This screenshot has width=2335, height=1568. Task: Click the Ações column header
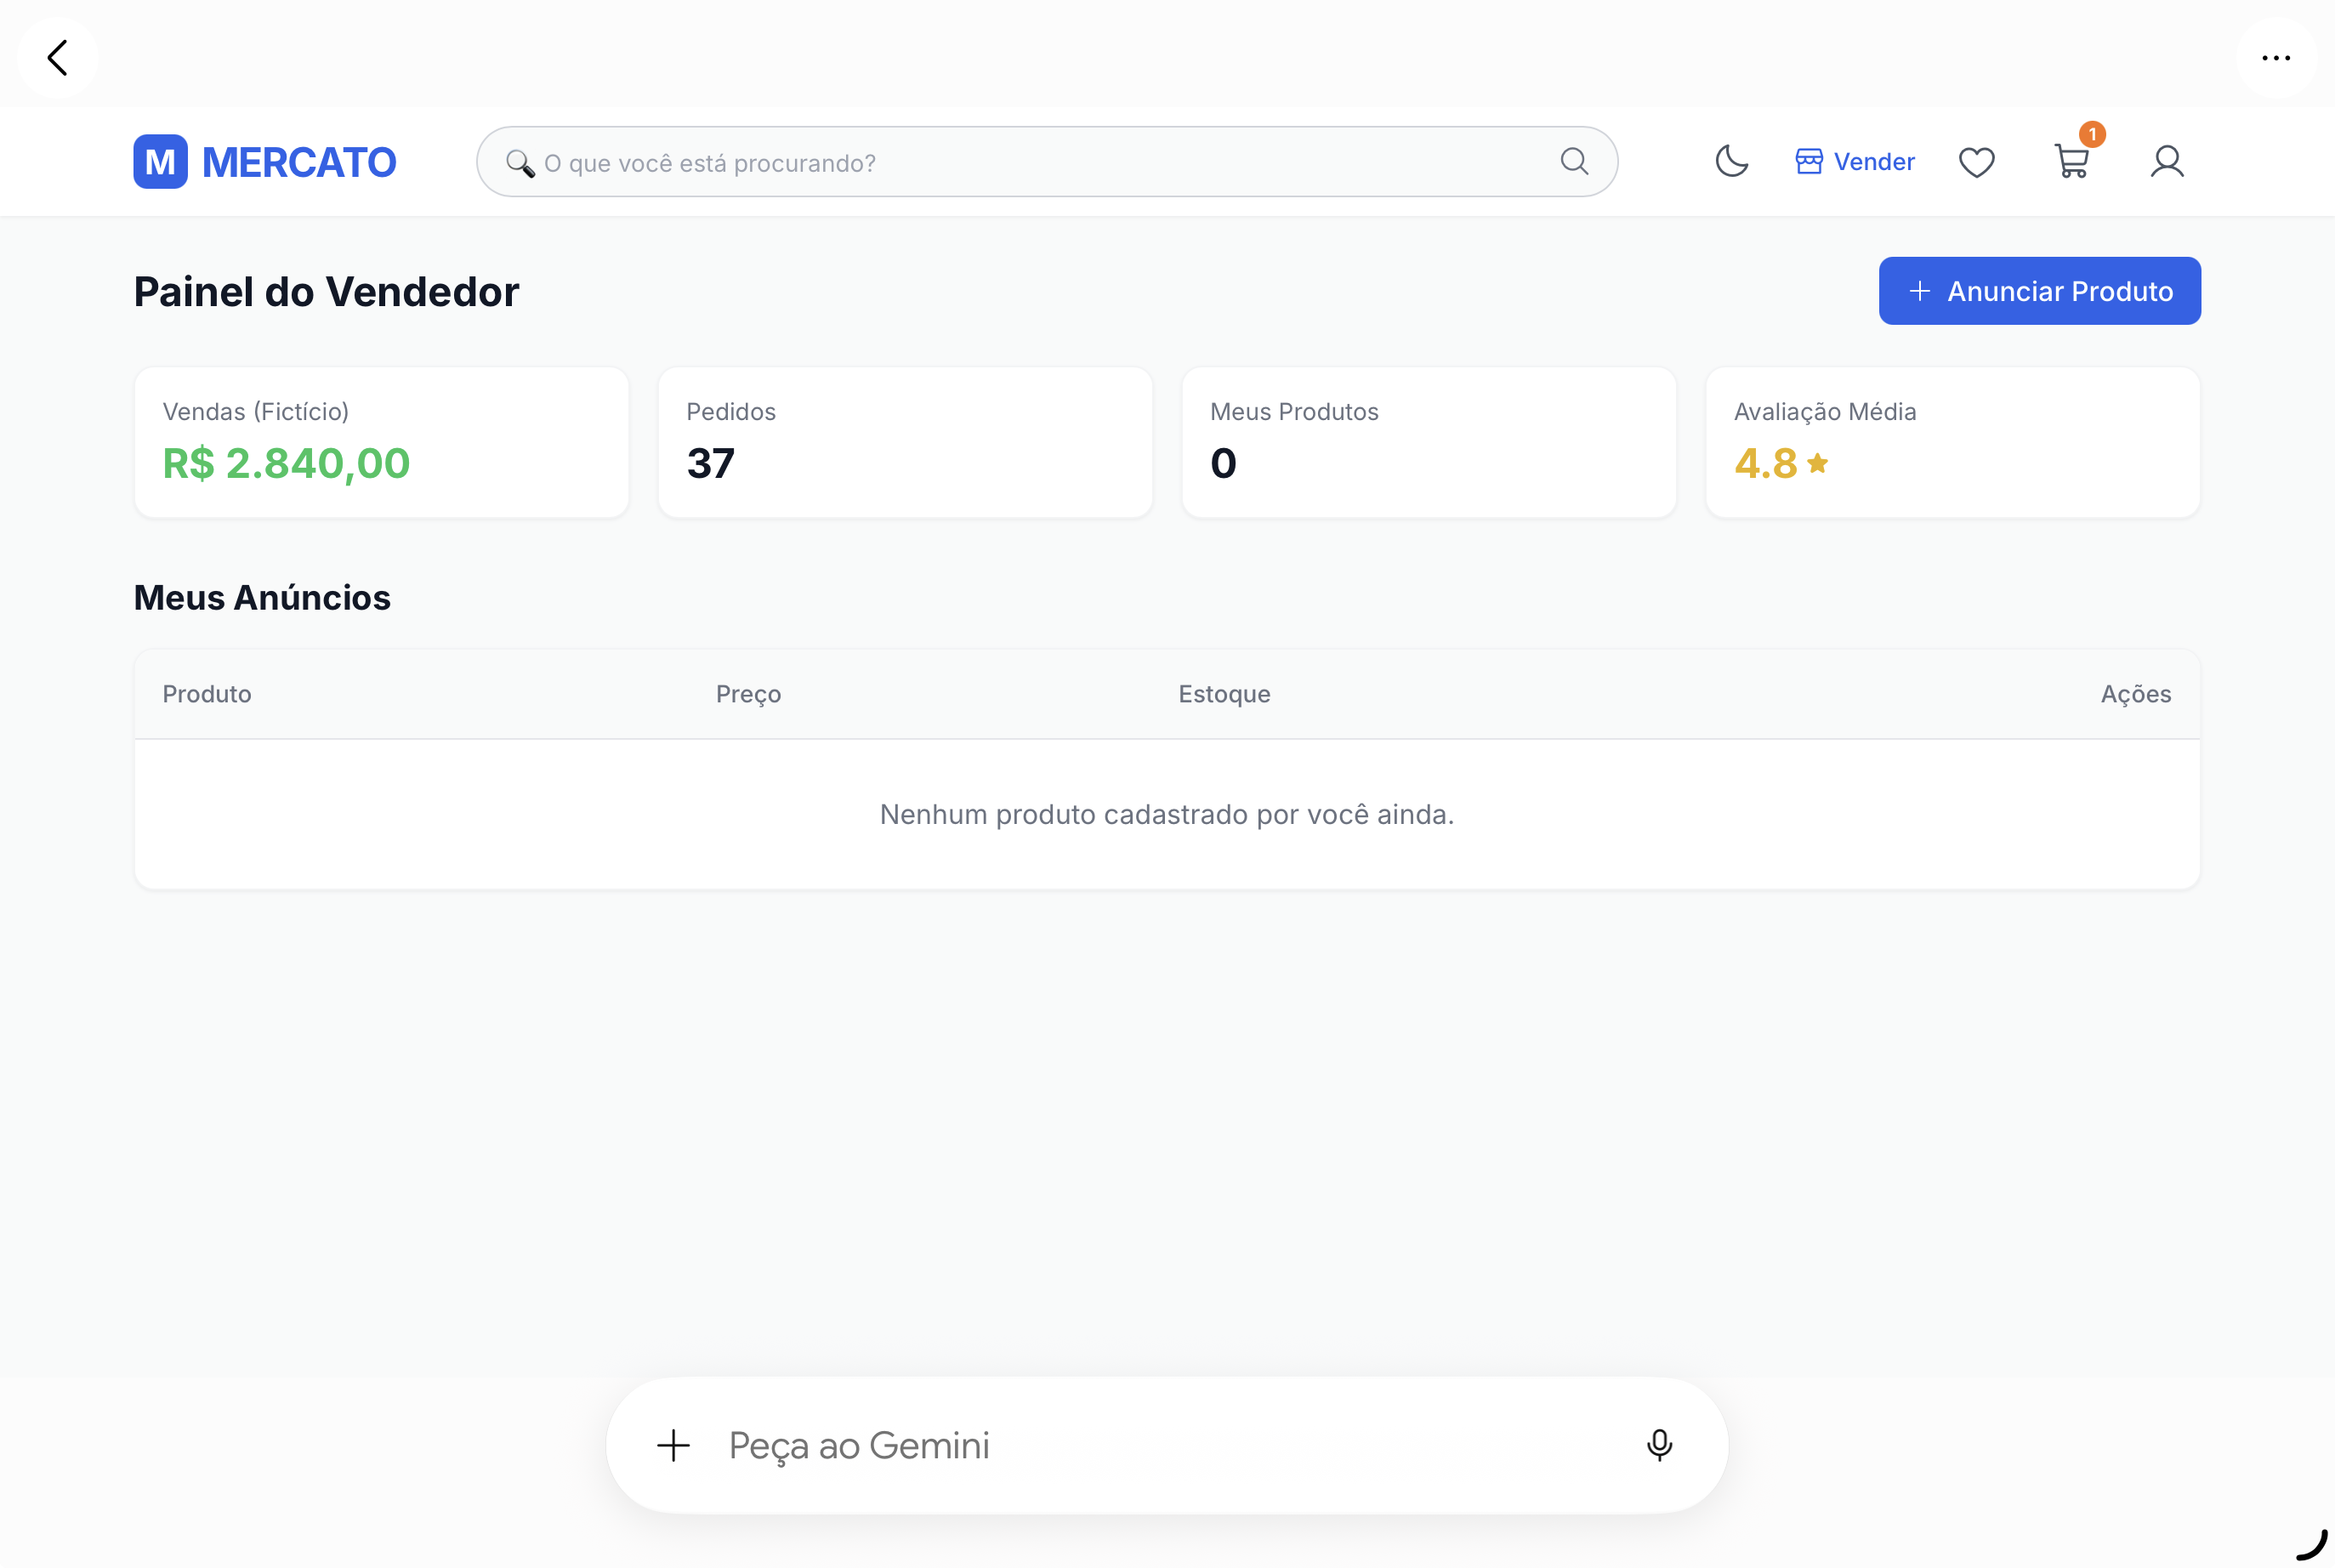2136,693
